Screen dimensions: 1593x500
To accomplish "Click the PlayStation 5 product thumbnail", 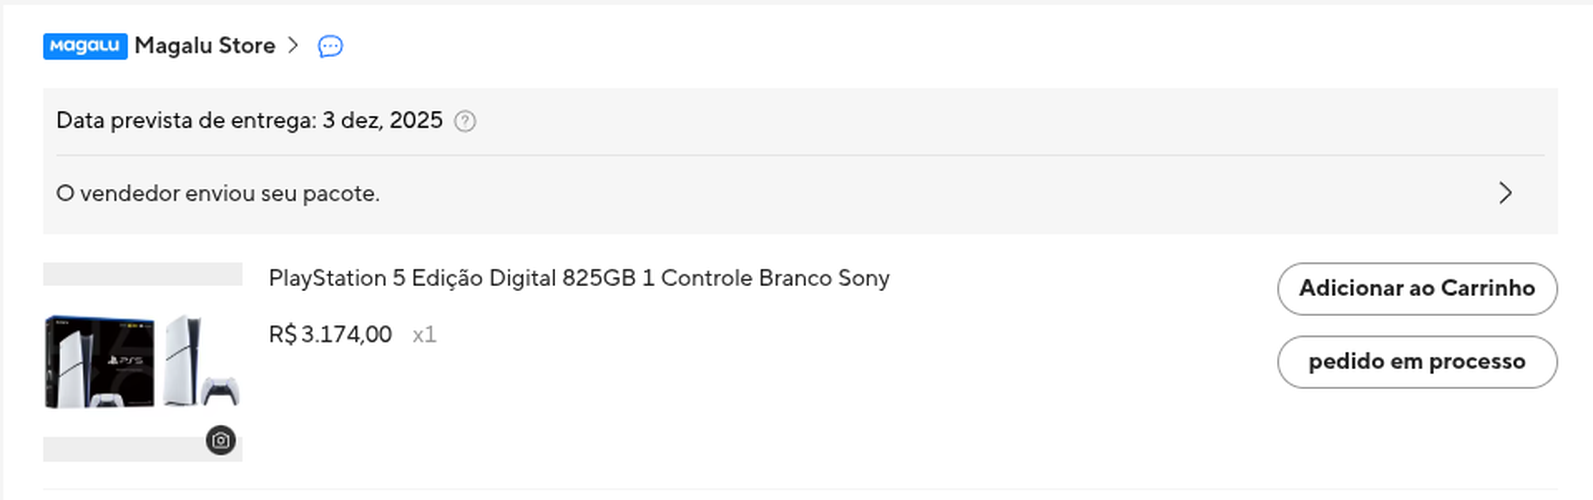I will pyautogui.click(x=142, y=361).
